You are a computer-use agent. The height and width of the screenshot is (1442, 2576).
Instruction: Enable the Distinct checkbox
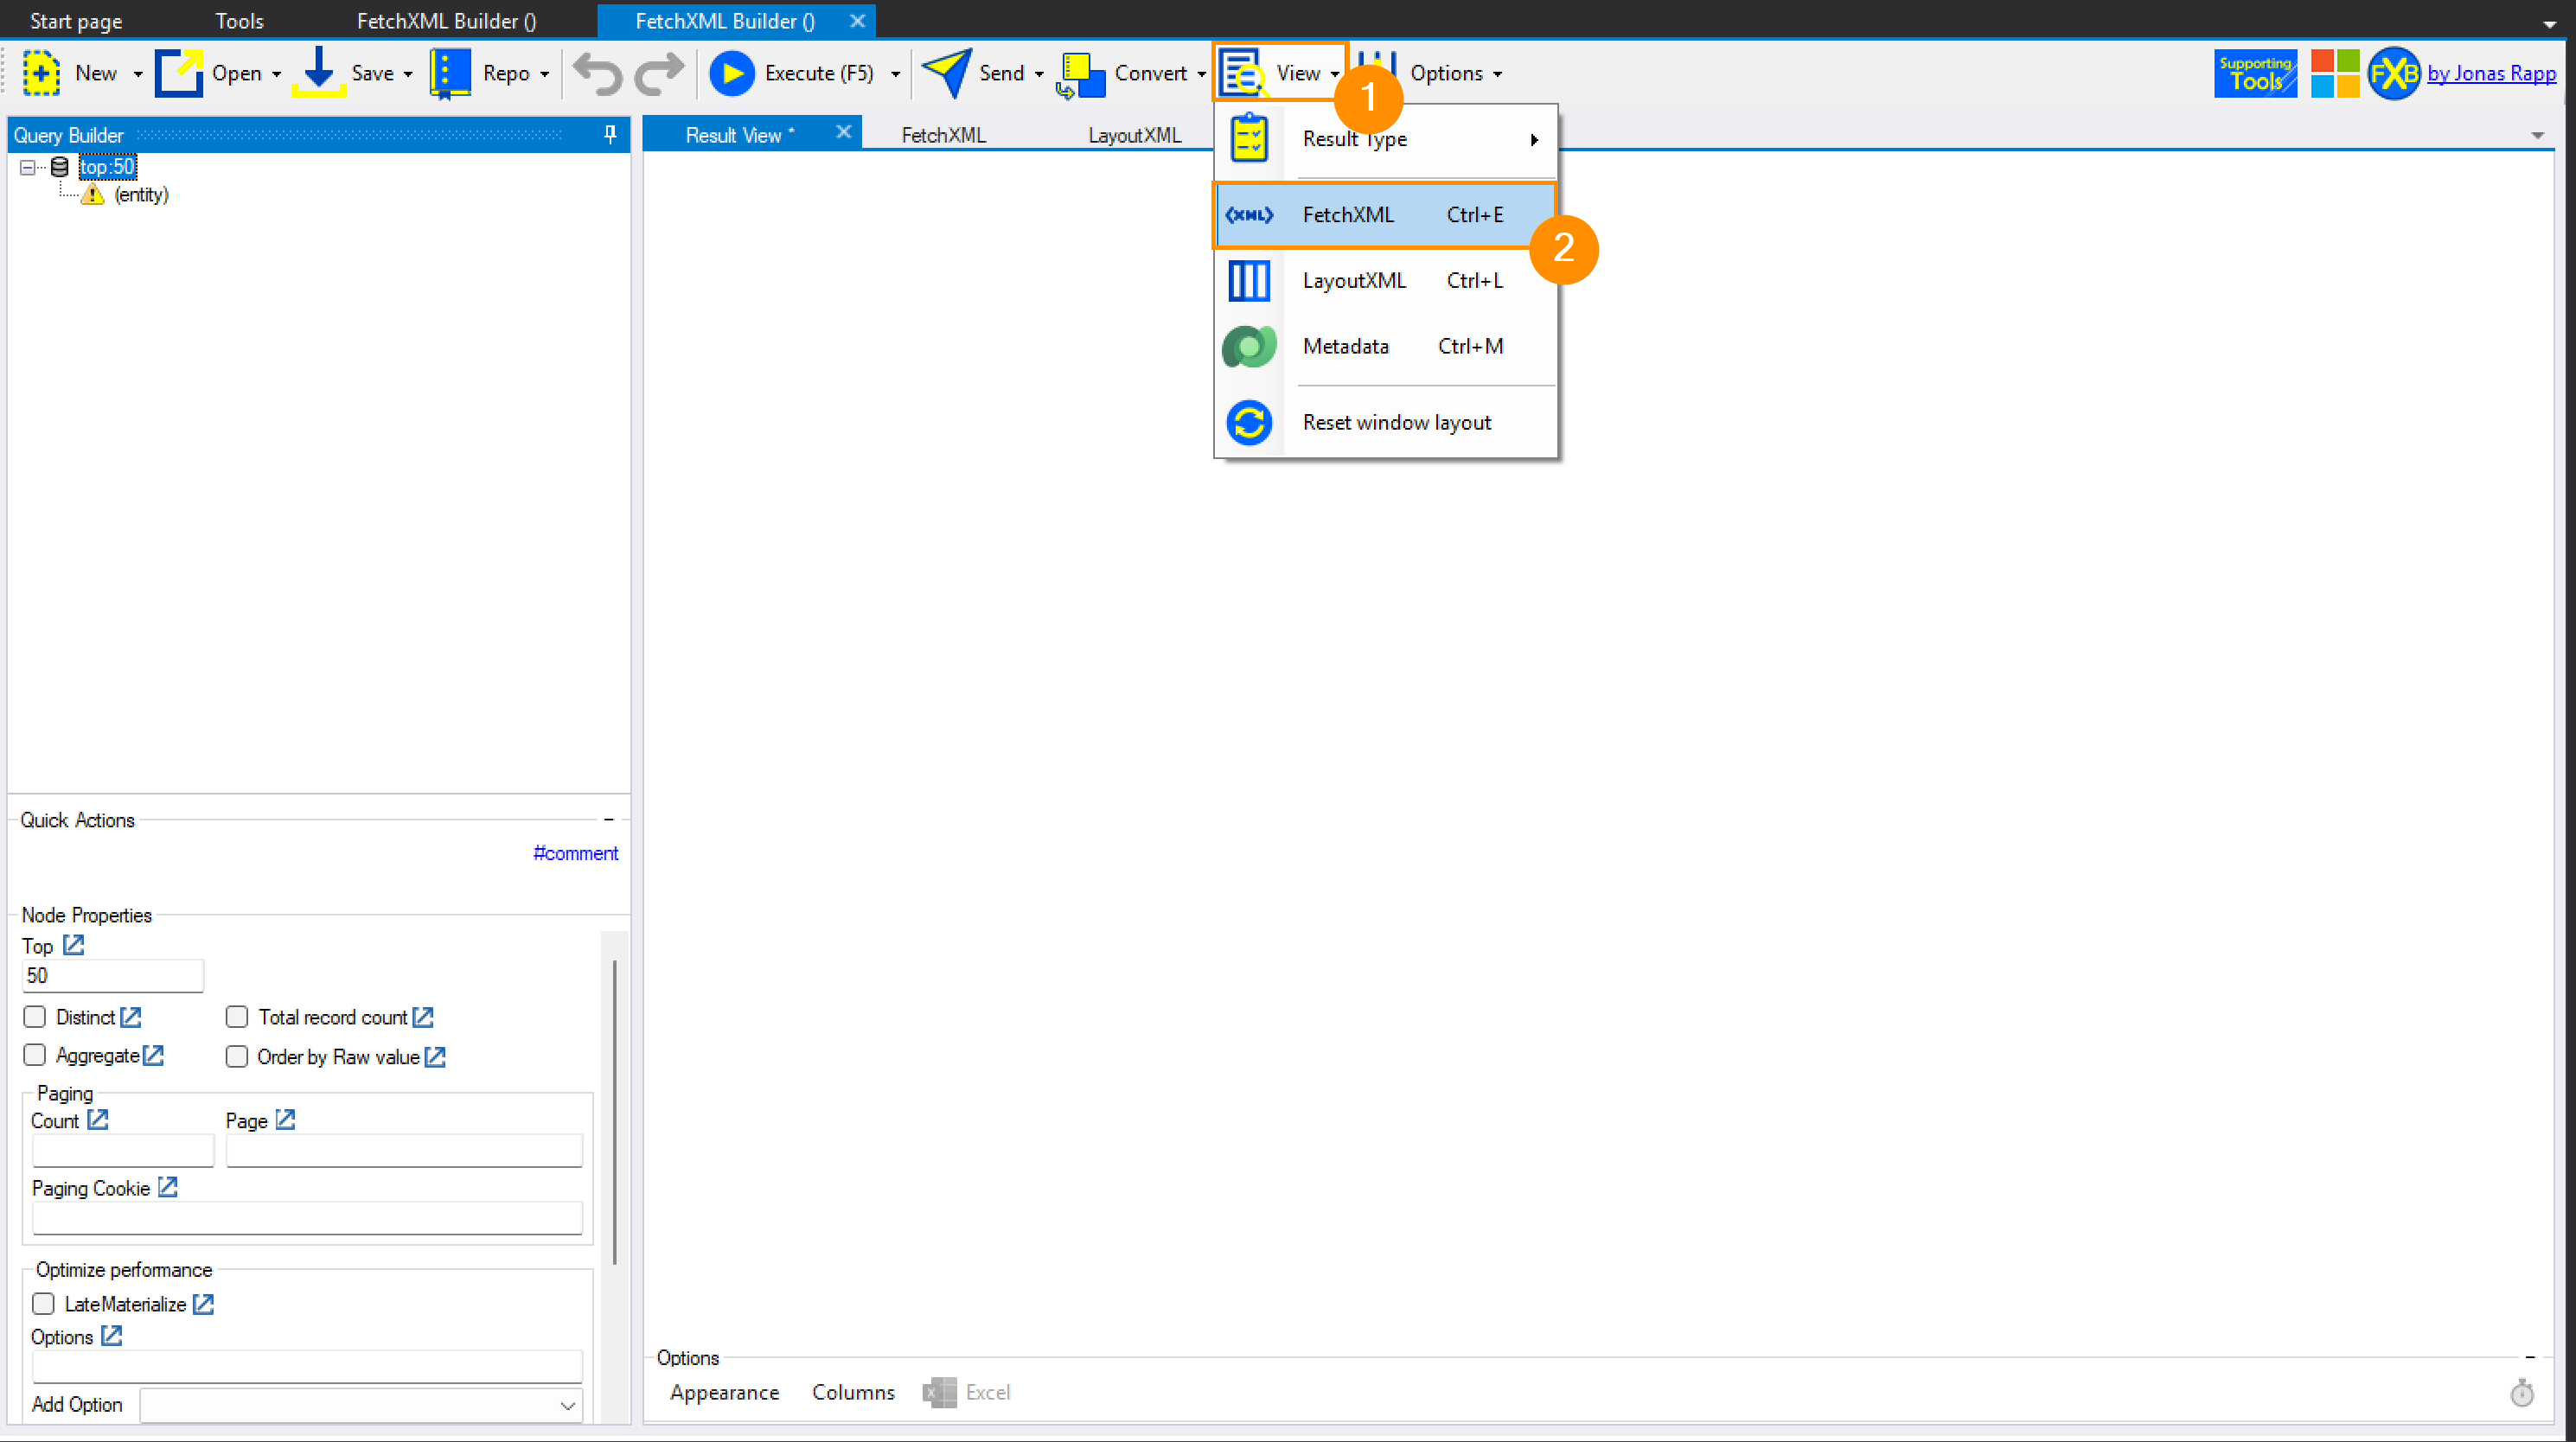tap(35, 1017)
